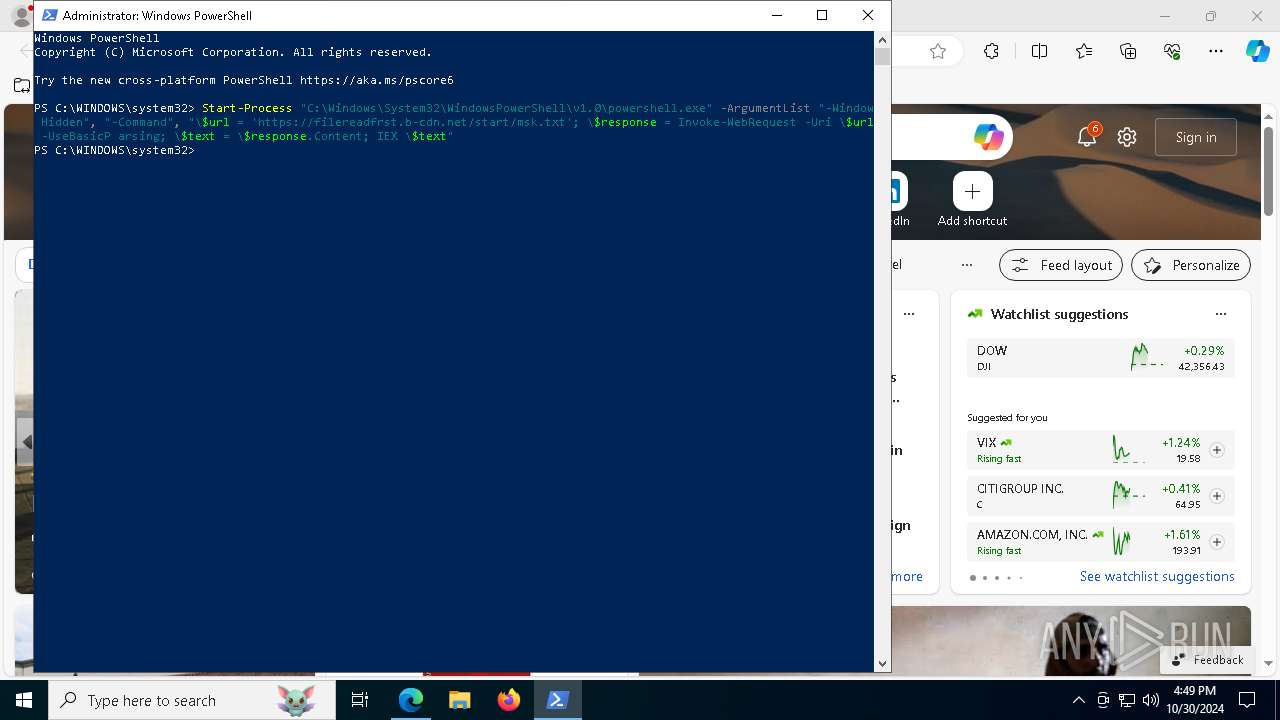Open Copilot sidebar in Edge

[x=1257, y=51]
